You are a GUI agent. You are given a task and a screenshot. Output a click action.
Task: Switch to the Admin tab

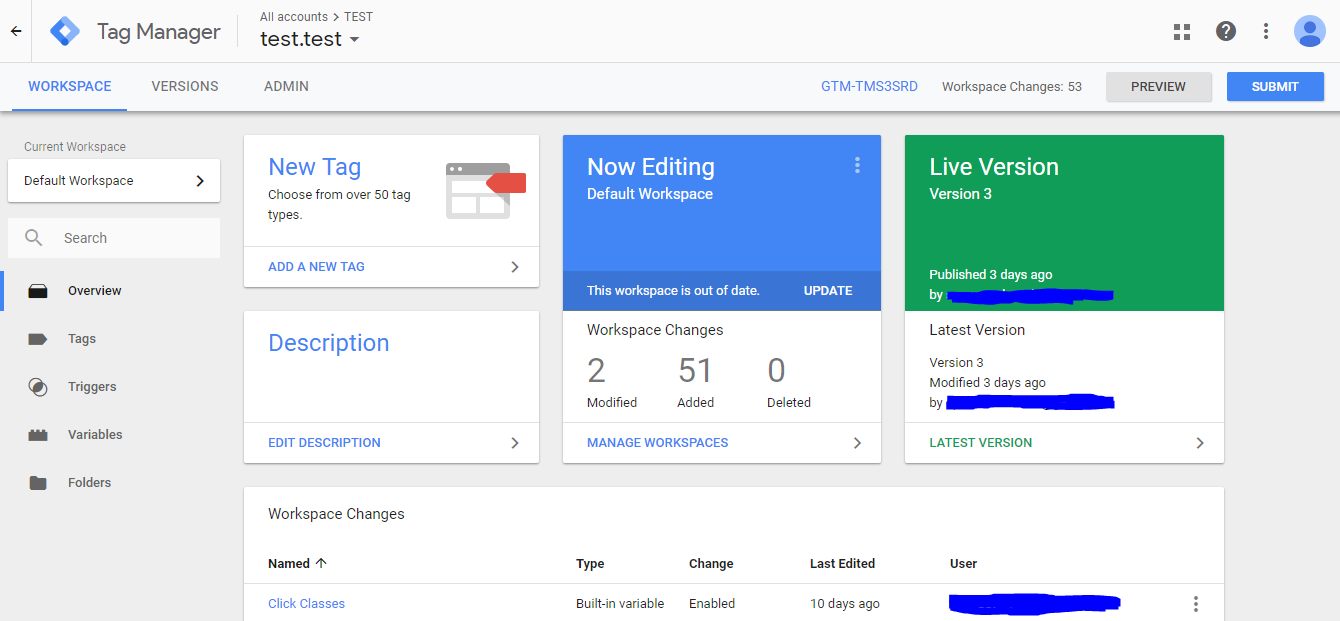[x=286, y=87]
